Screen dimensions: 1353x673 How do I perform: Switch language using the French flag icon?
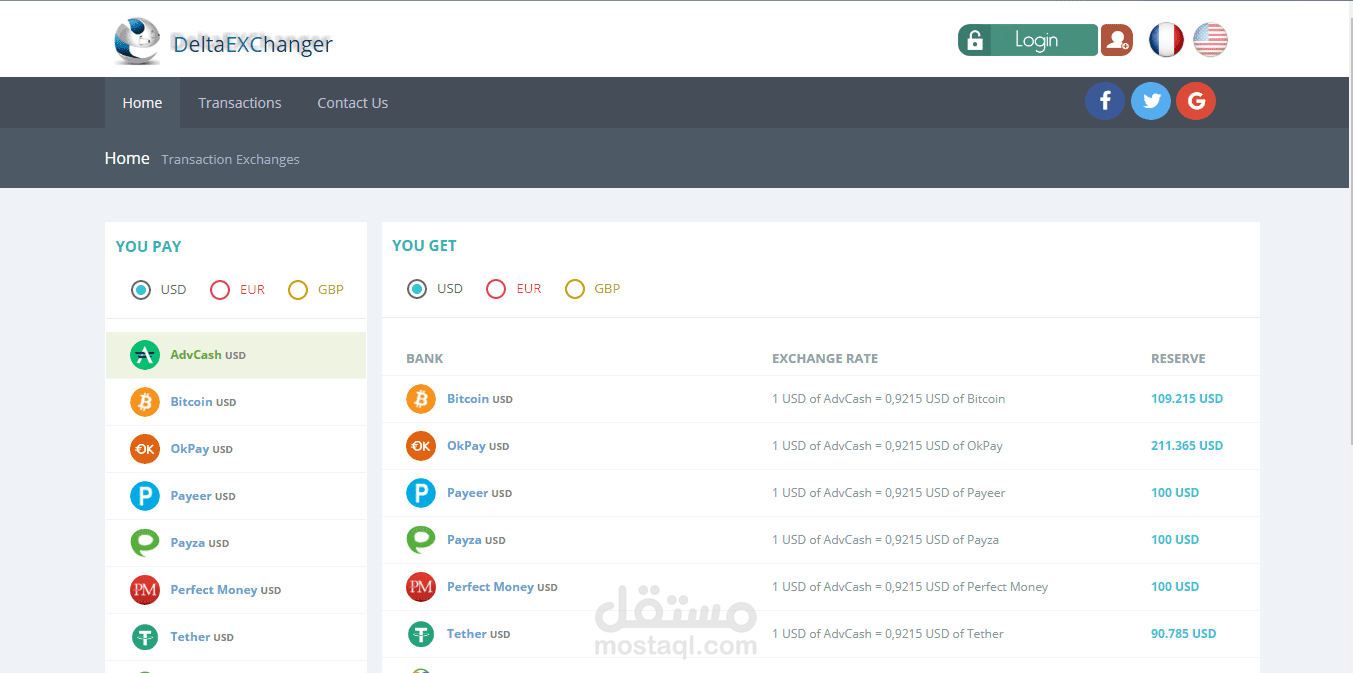pyautogui.click(x=1166, y=39)
